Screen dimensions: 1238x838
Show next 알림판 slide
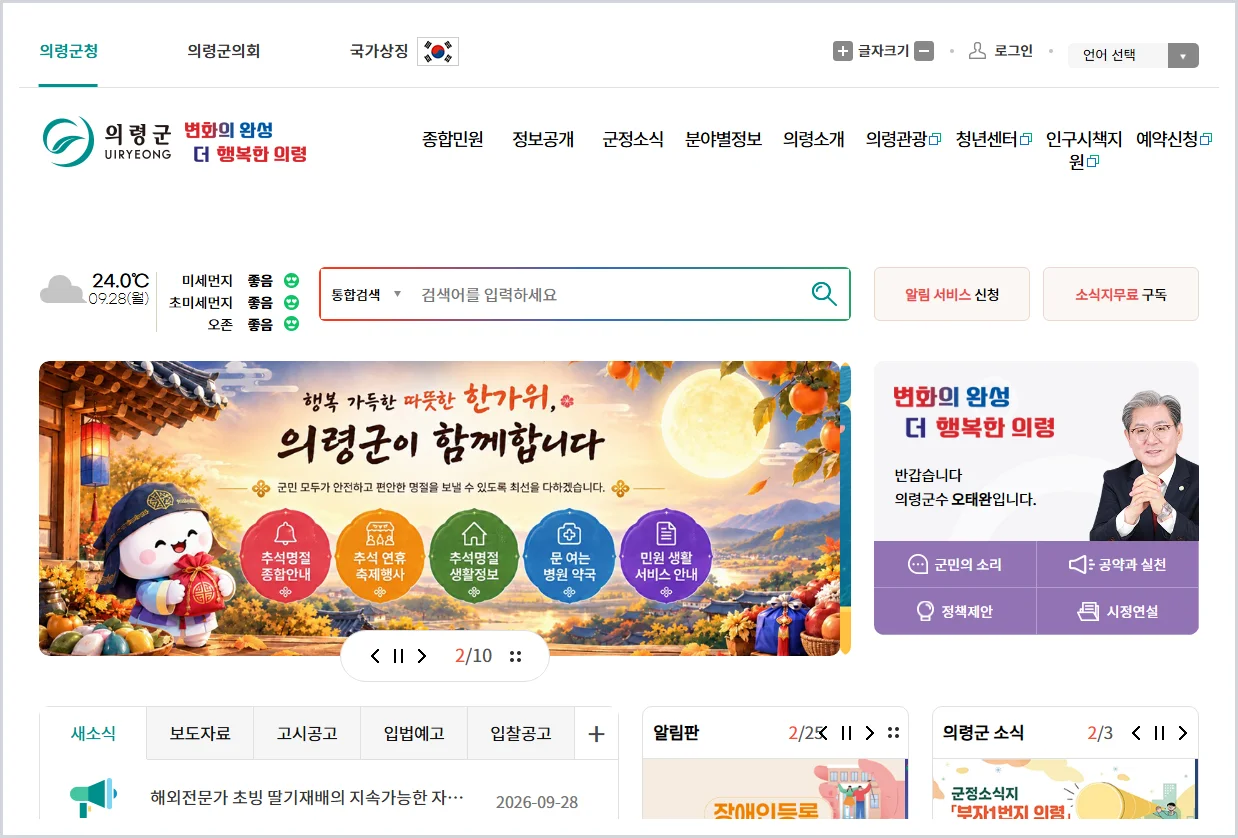869,733
